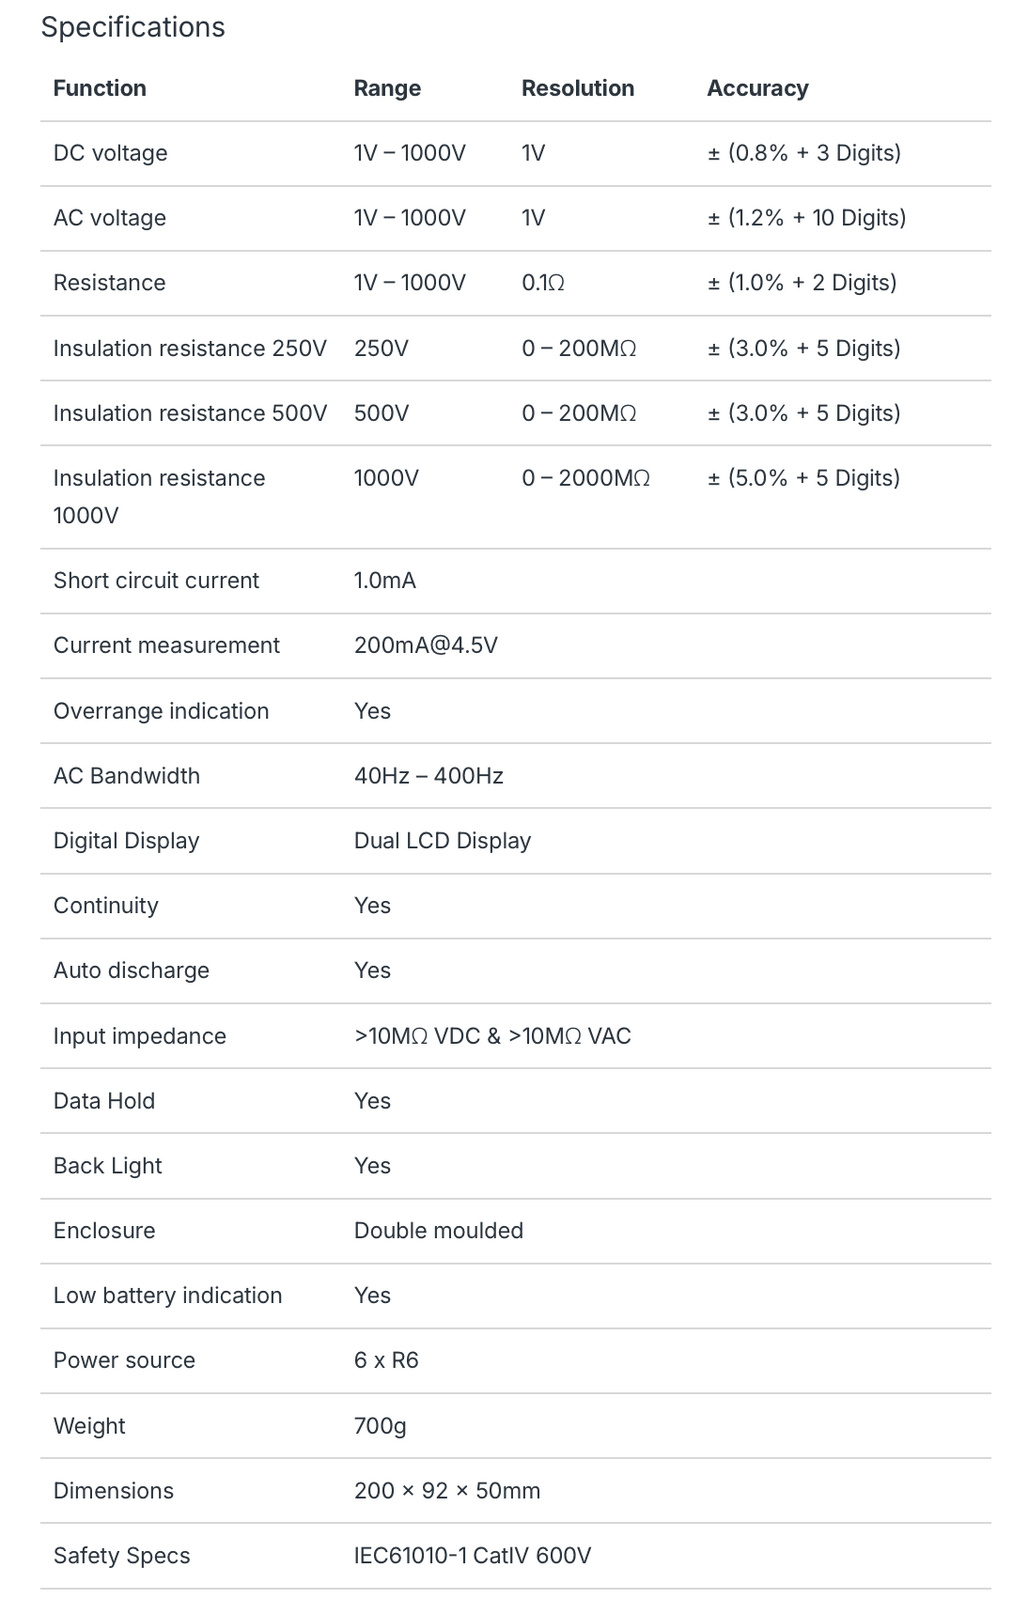The height and width of the screenshot is (1599, 1013).
Task: Click the Dimensions 200 × 92 × 50mm value
Action: tap(447, 1491)
